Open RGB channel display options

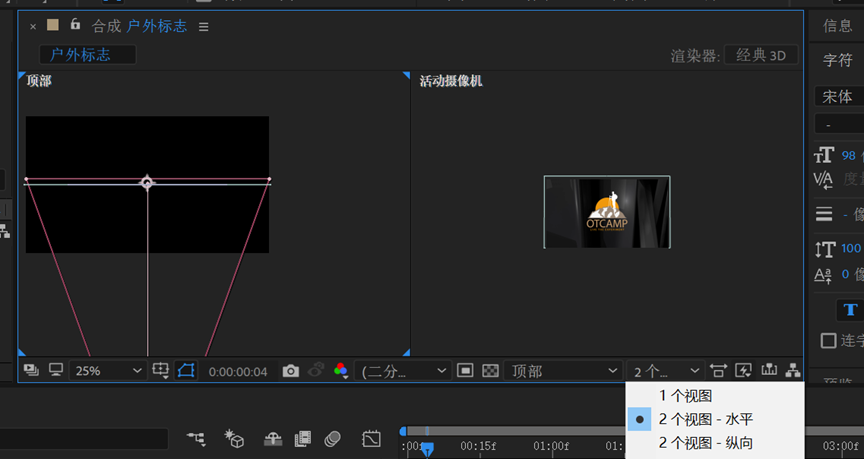[341, 370]
